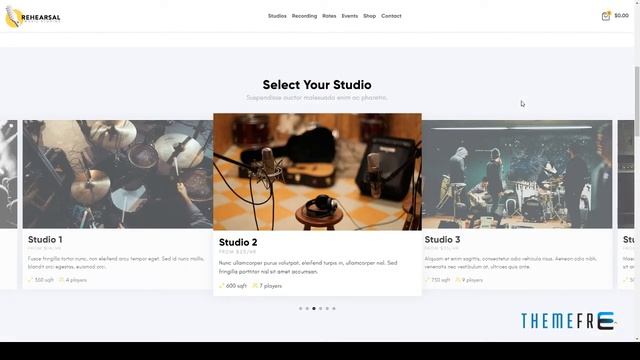The width and height of the screenshot is (640, 360).
Task: Open the Shop menu item
Action: pos(369,16)
